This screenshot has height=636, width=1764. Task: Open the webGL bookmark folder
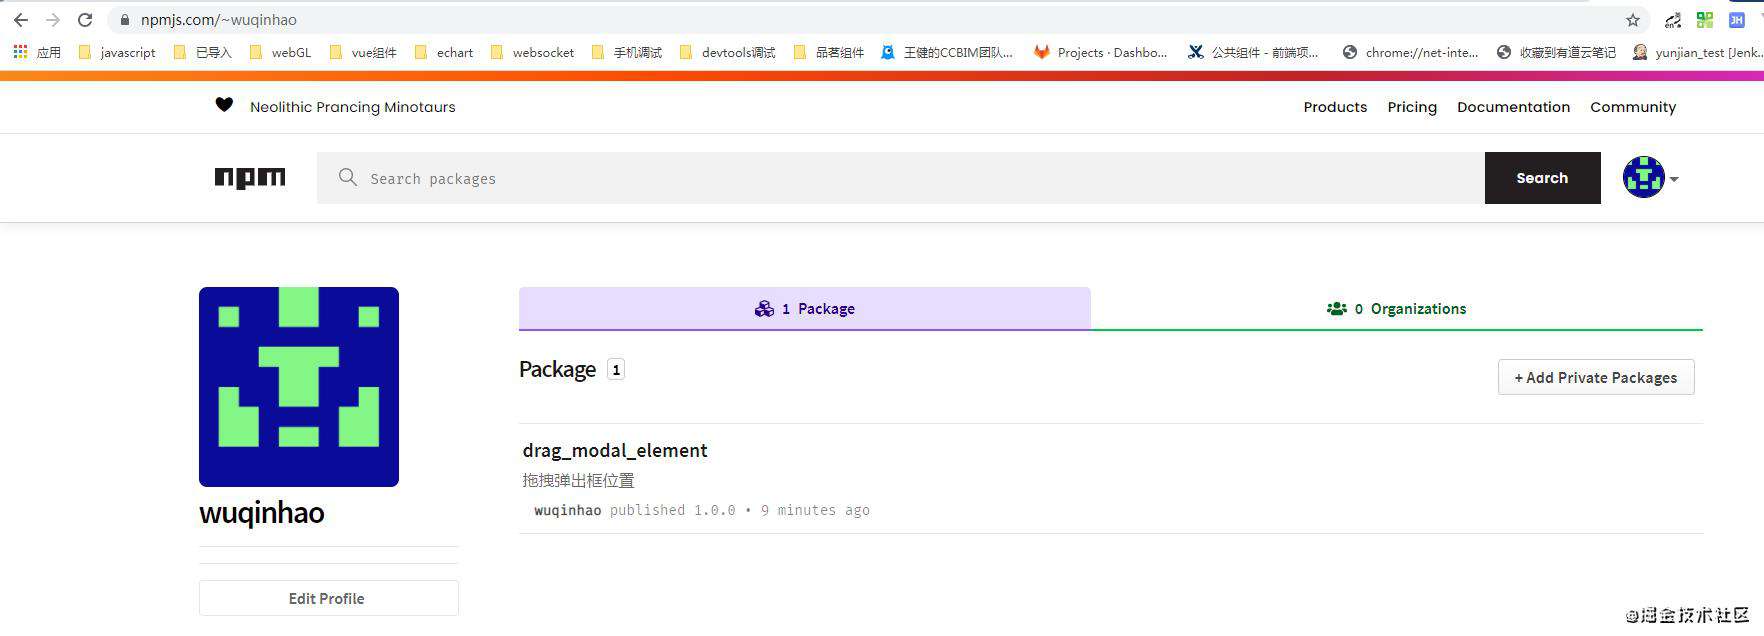point(280,52)
